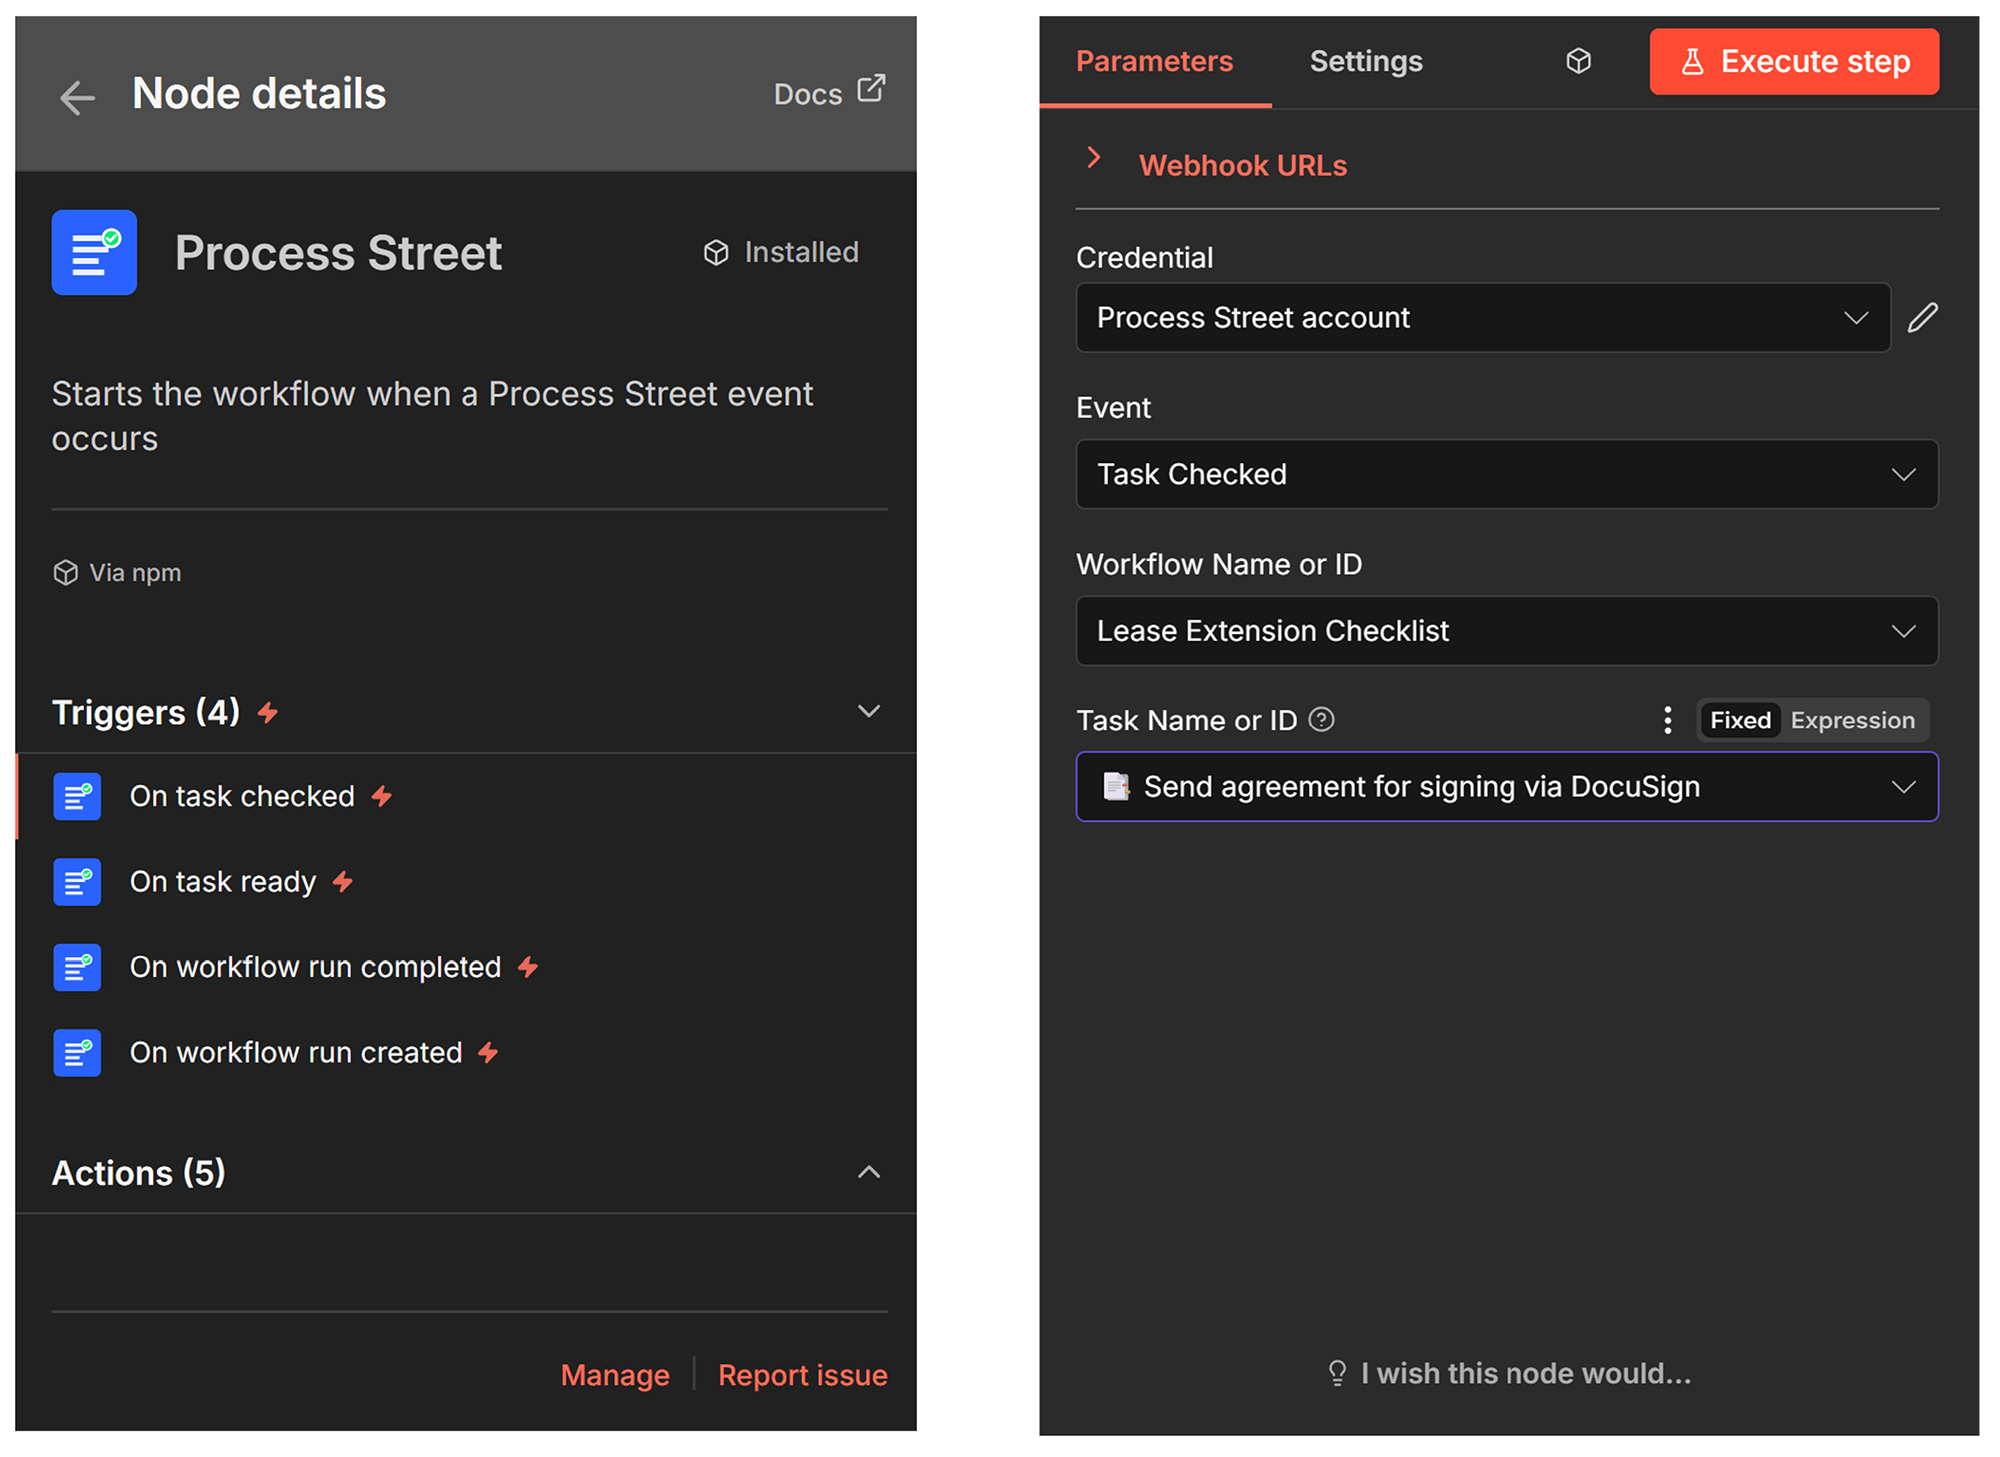This screenshot has width=2000, height=1457.
Task: Open the three-dot options menu for Task Name
Action: tap(1667, 720)
